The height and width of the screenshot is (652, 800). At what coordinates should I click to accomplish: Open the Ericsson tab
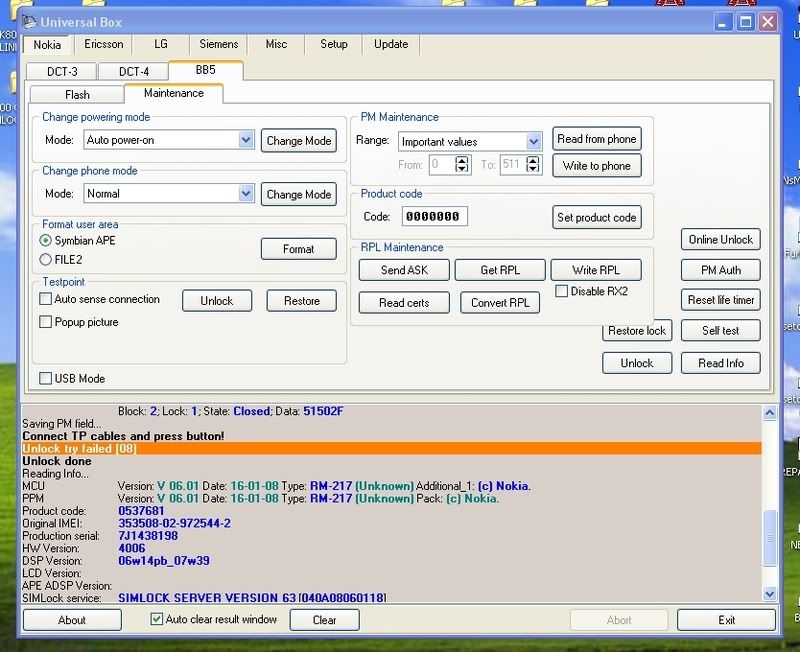coord(104,44)
